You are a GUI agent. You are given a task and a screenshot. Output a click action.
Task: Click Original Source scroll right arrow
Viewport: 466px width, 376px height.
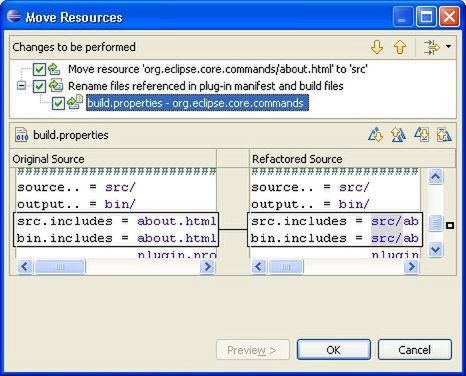208,267
